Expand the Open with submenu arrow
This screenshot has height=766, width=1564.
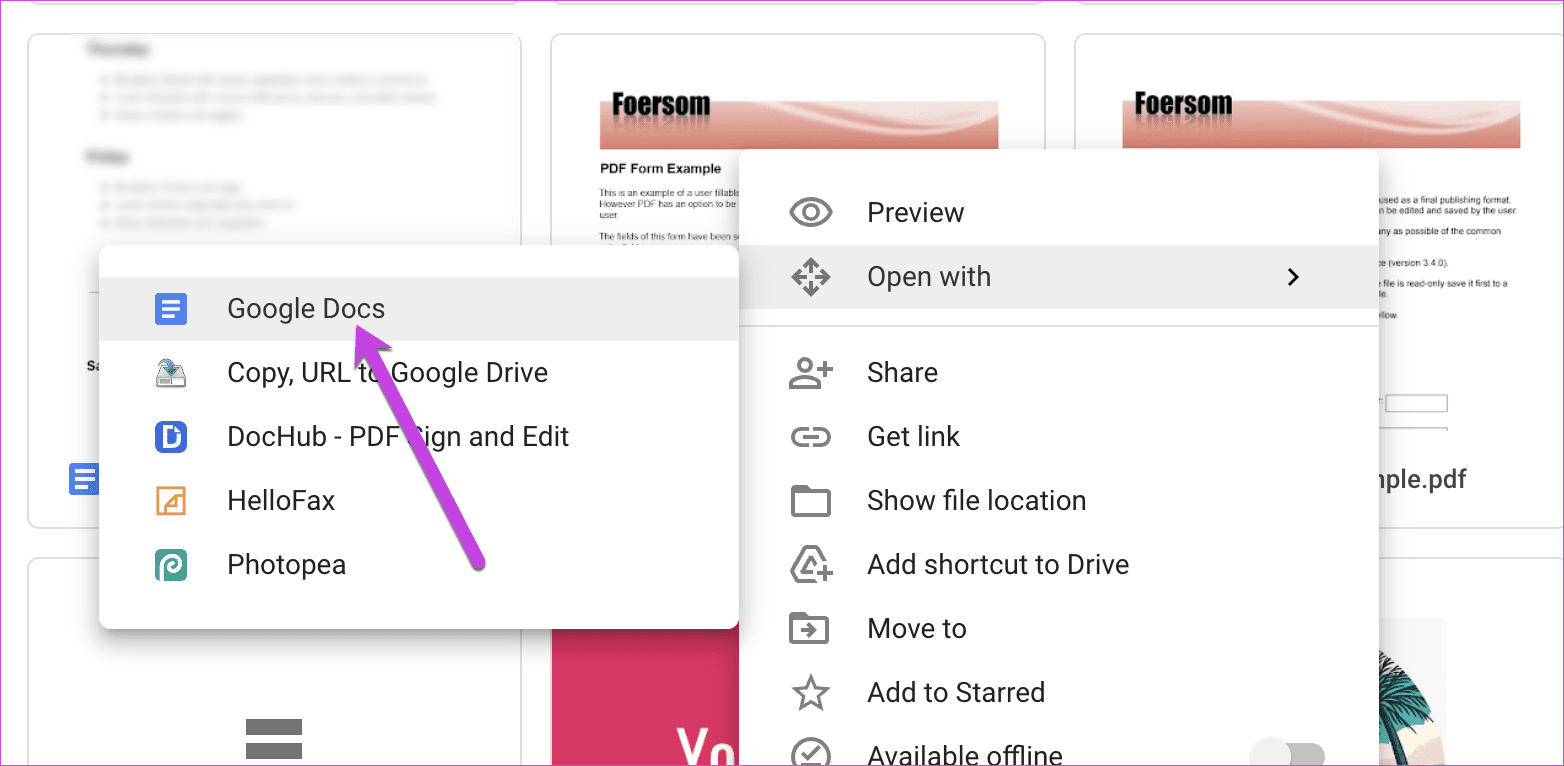point(1293,276)
